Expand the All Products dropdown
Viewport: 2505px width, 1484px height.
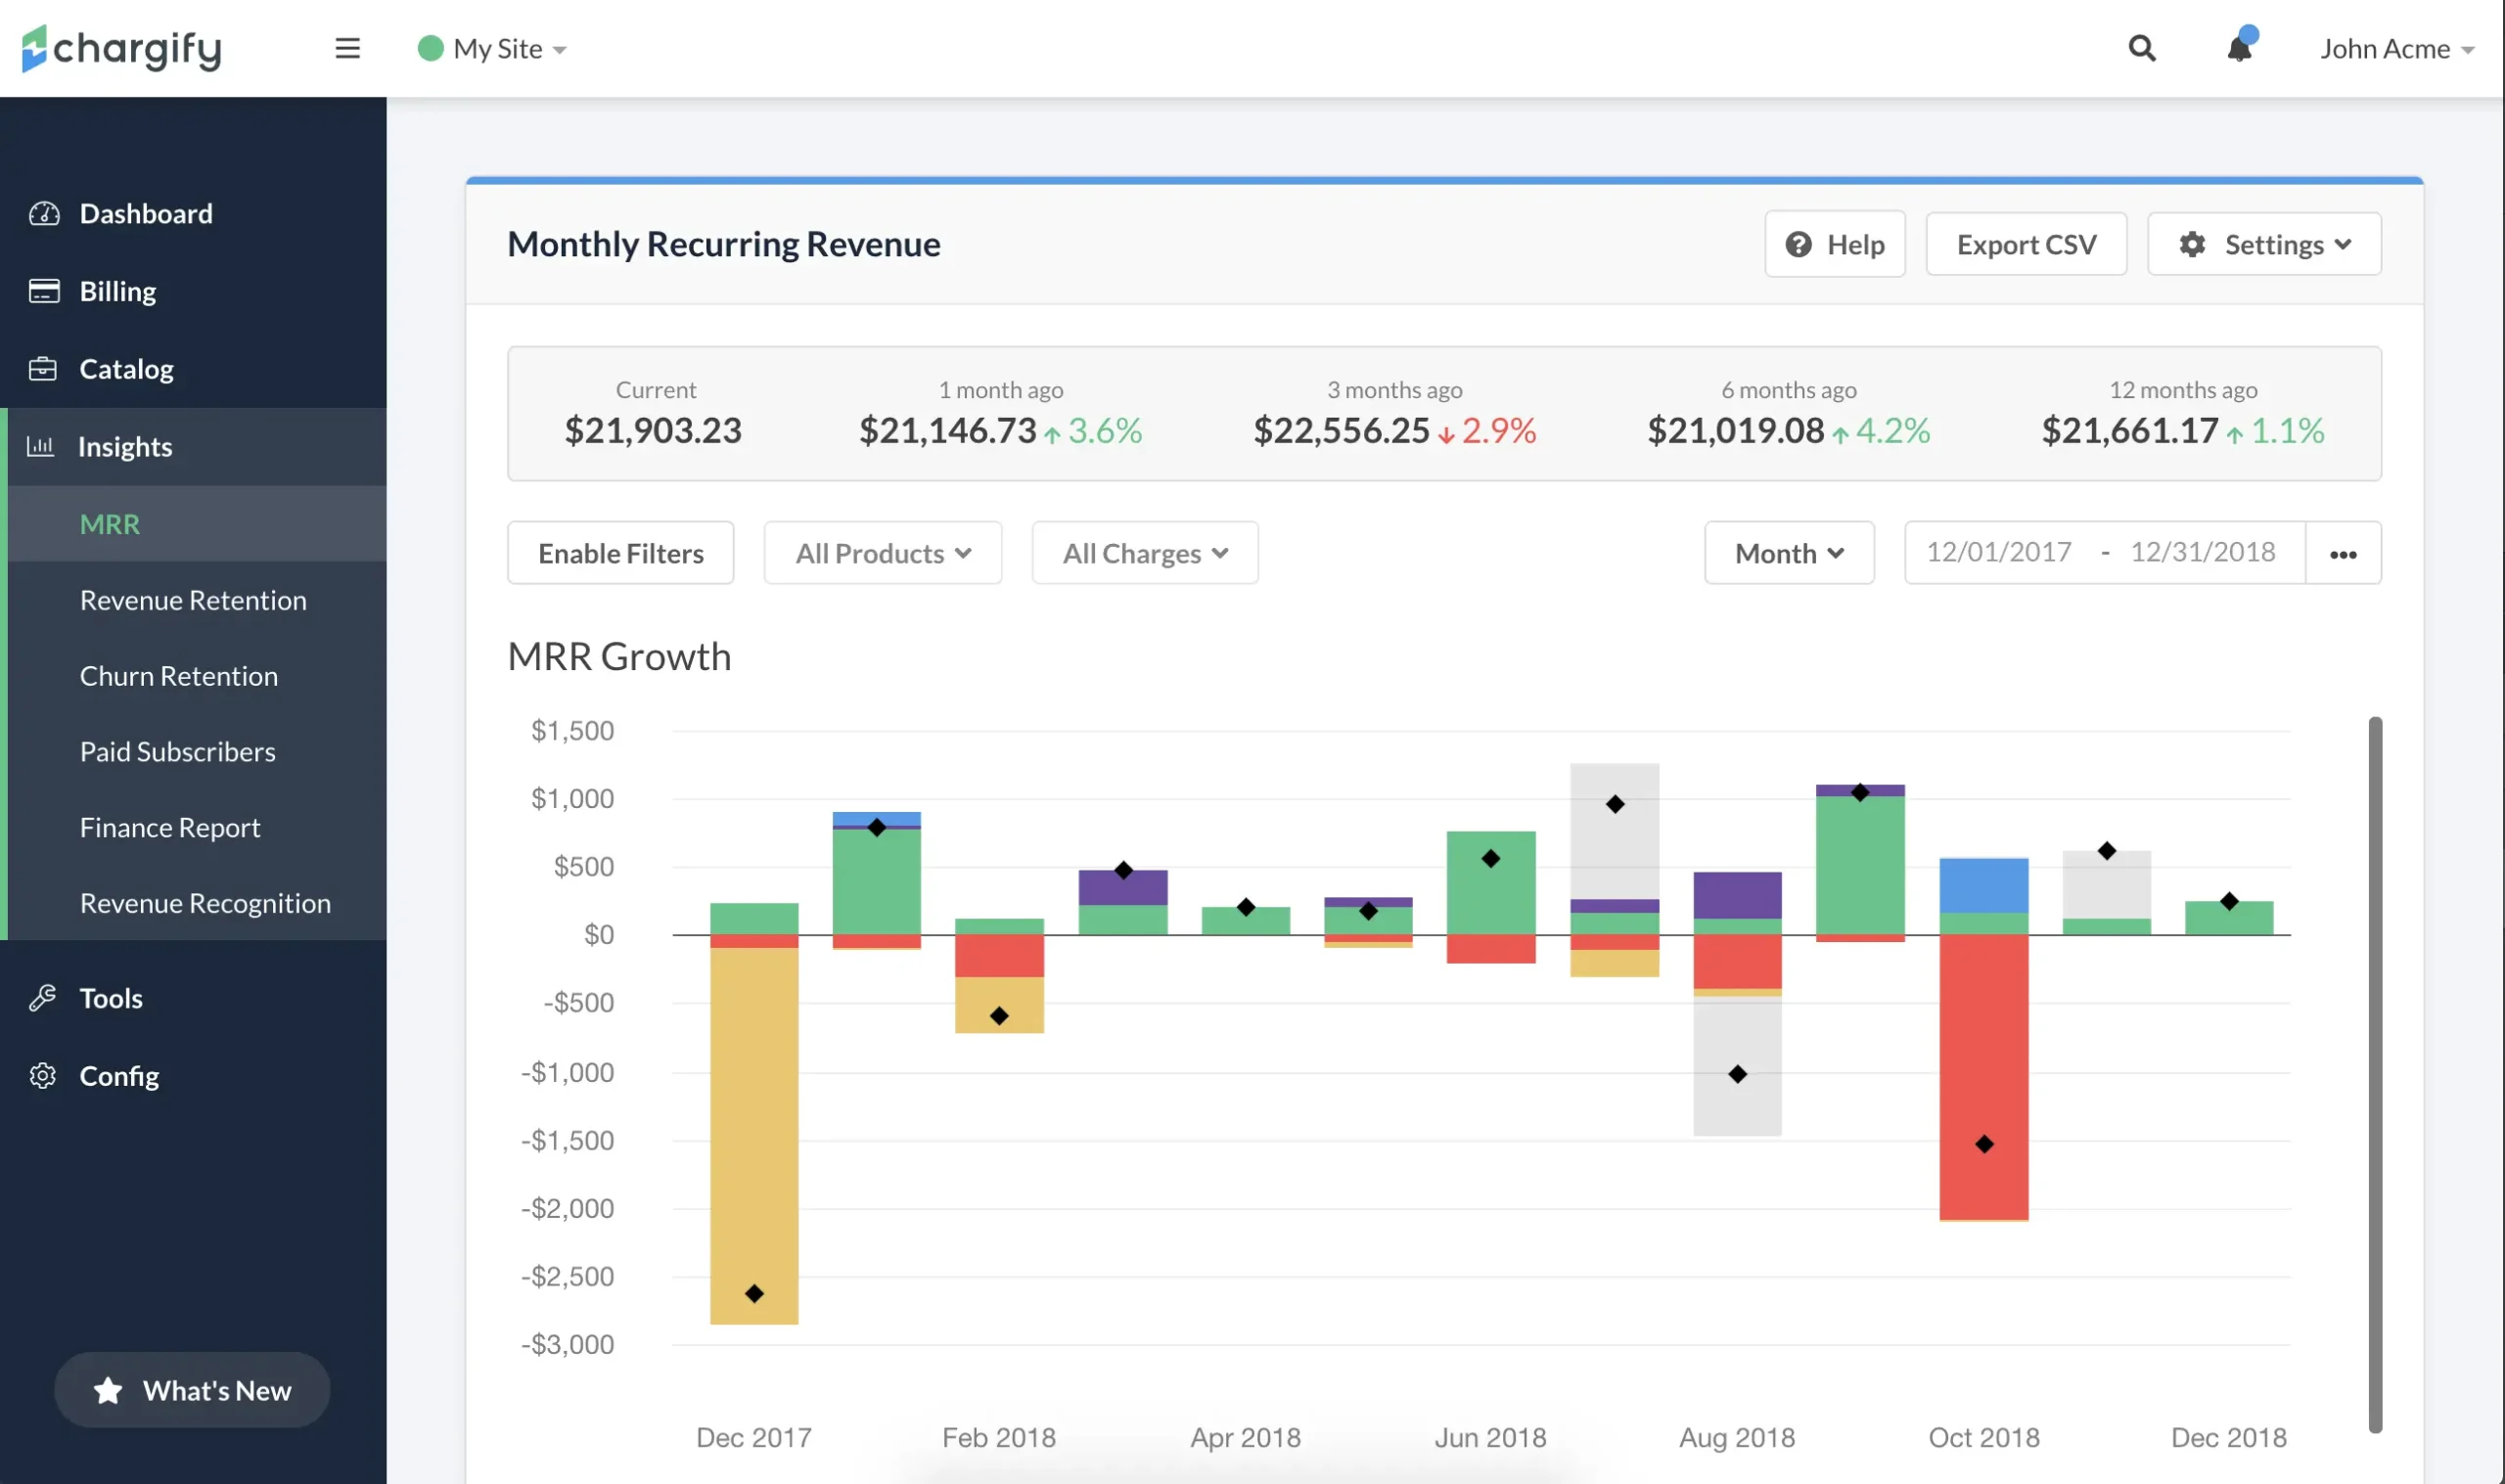click(882, 553)
